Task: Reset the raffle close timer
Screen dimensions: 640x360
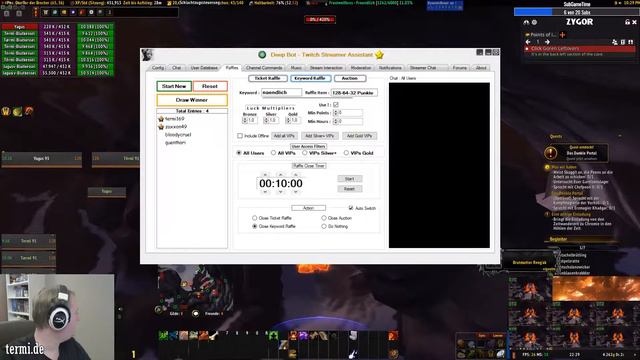Action: [349, 189]
